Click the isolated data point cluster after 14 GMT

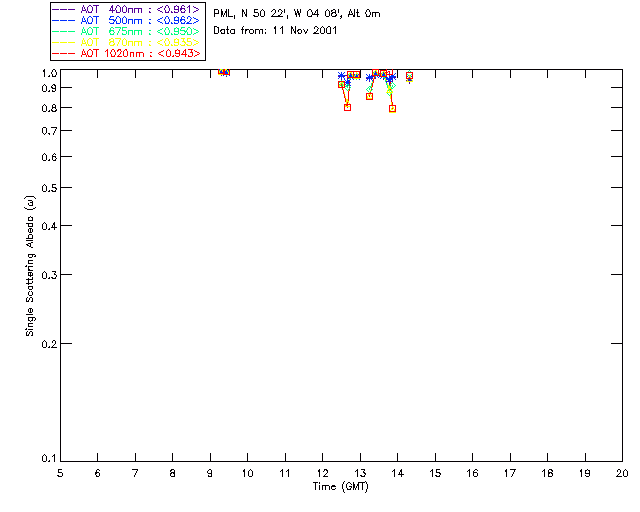pos(409,76)
